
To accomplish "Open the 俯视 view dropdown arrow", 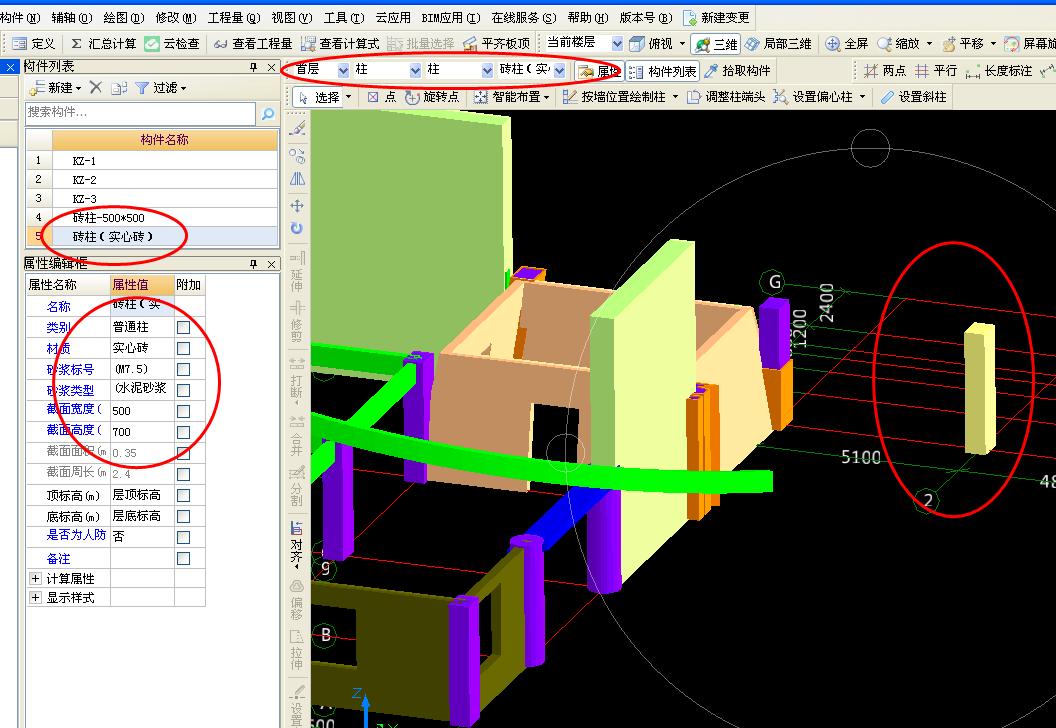I will (682, 44).
